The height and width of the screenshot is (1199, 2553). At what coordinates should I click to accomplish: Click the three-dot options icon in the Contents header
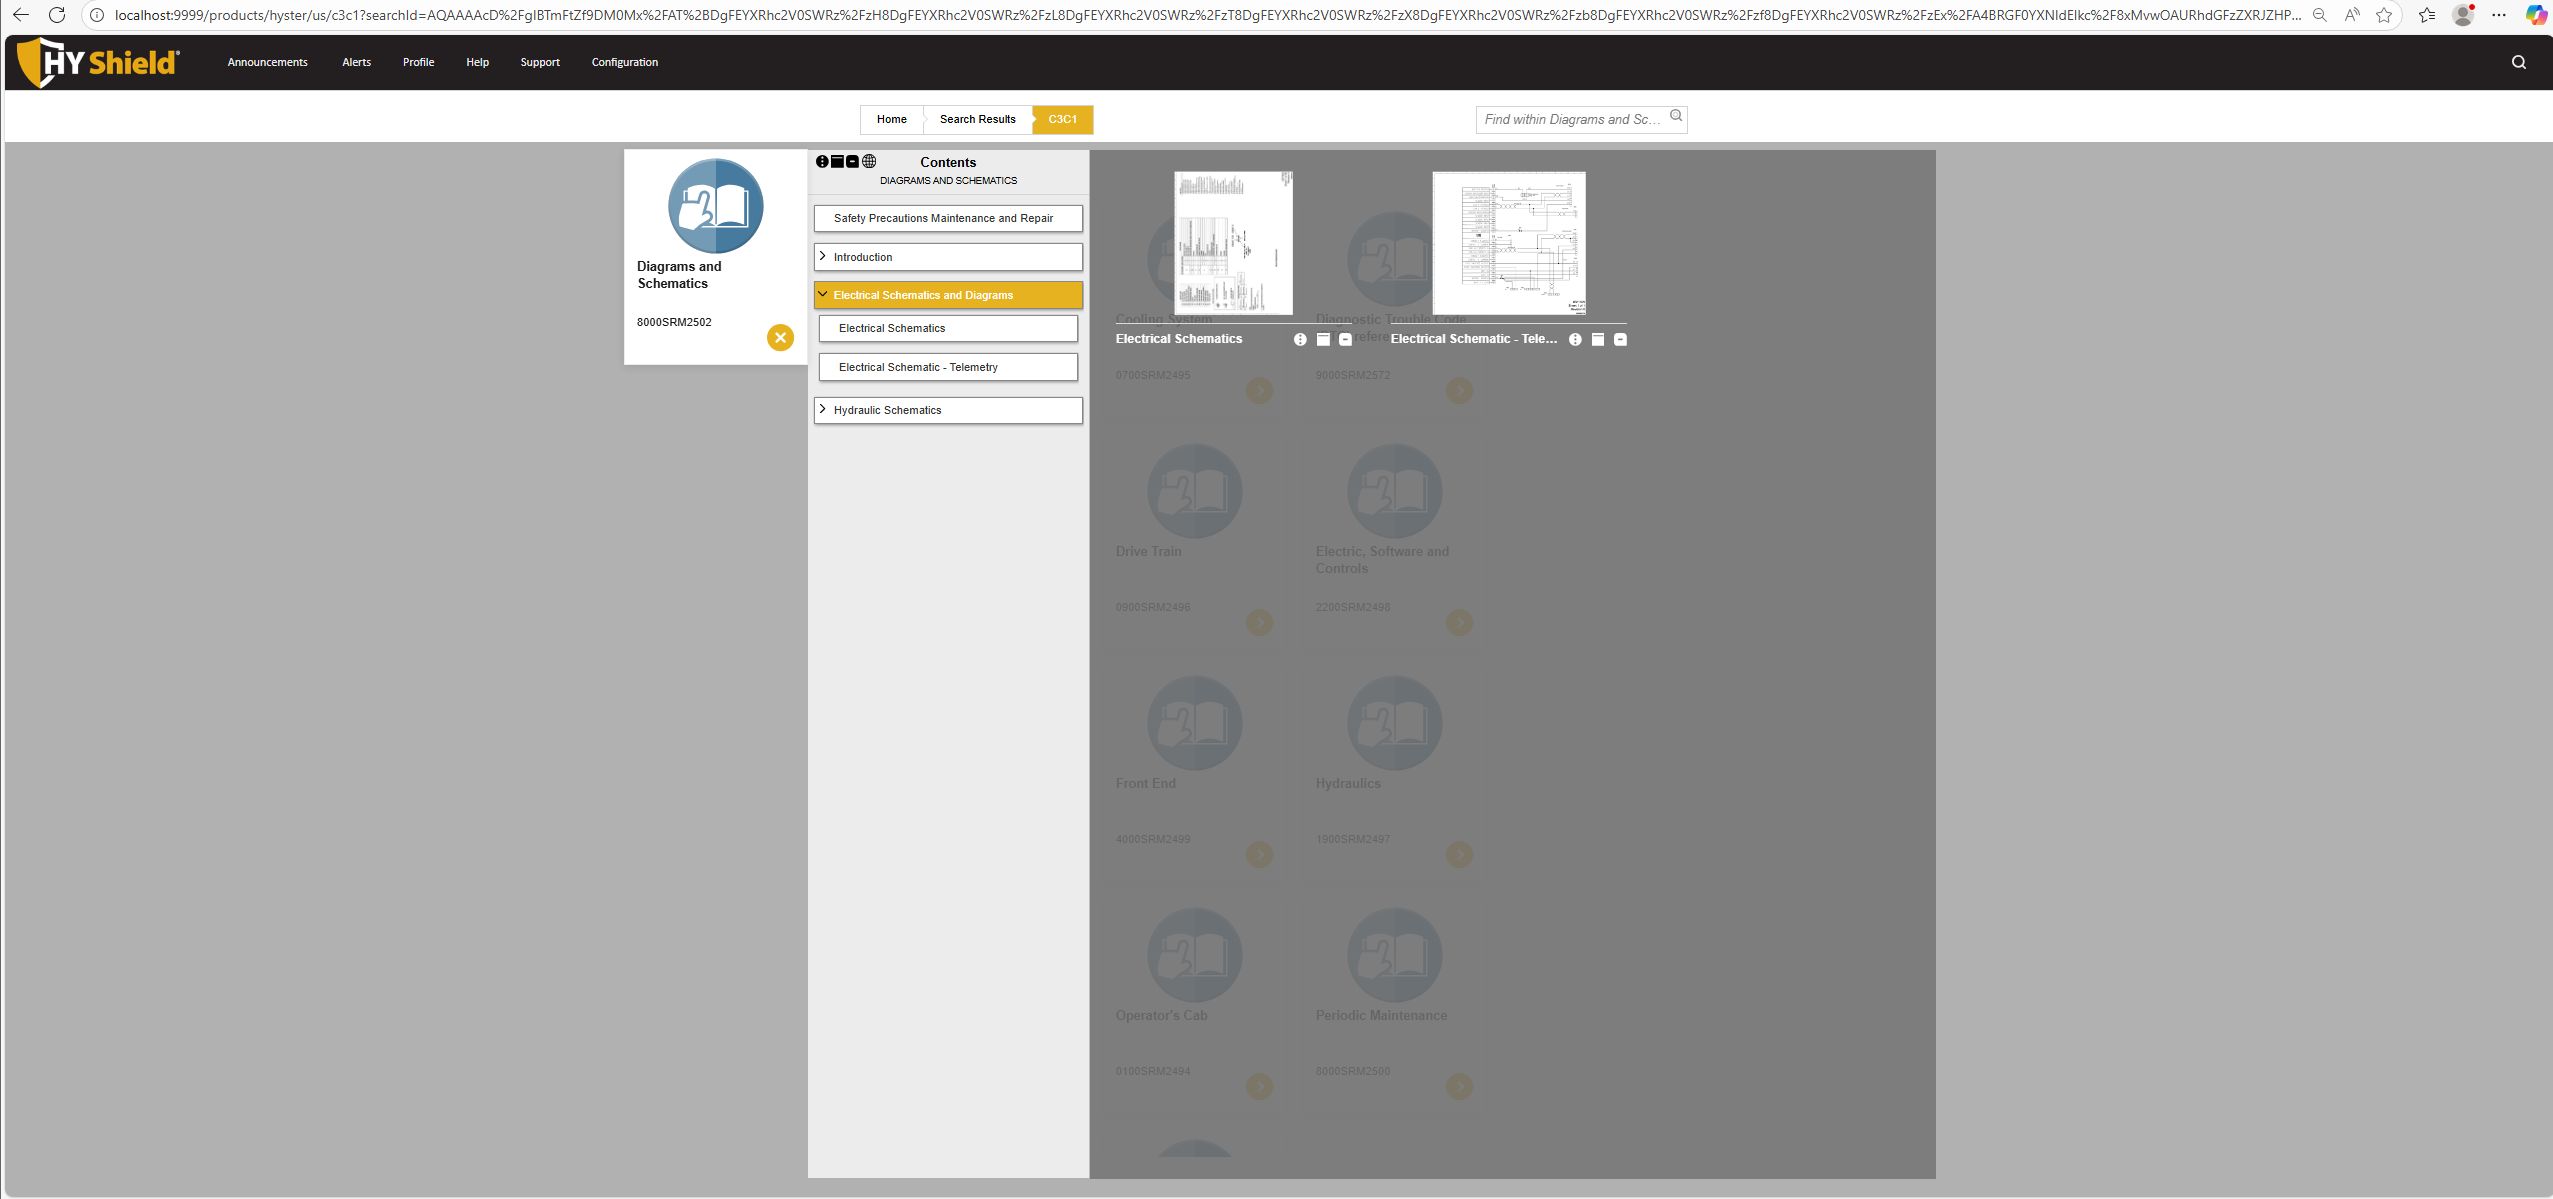tap(822, 161)
